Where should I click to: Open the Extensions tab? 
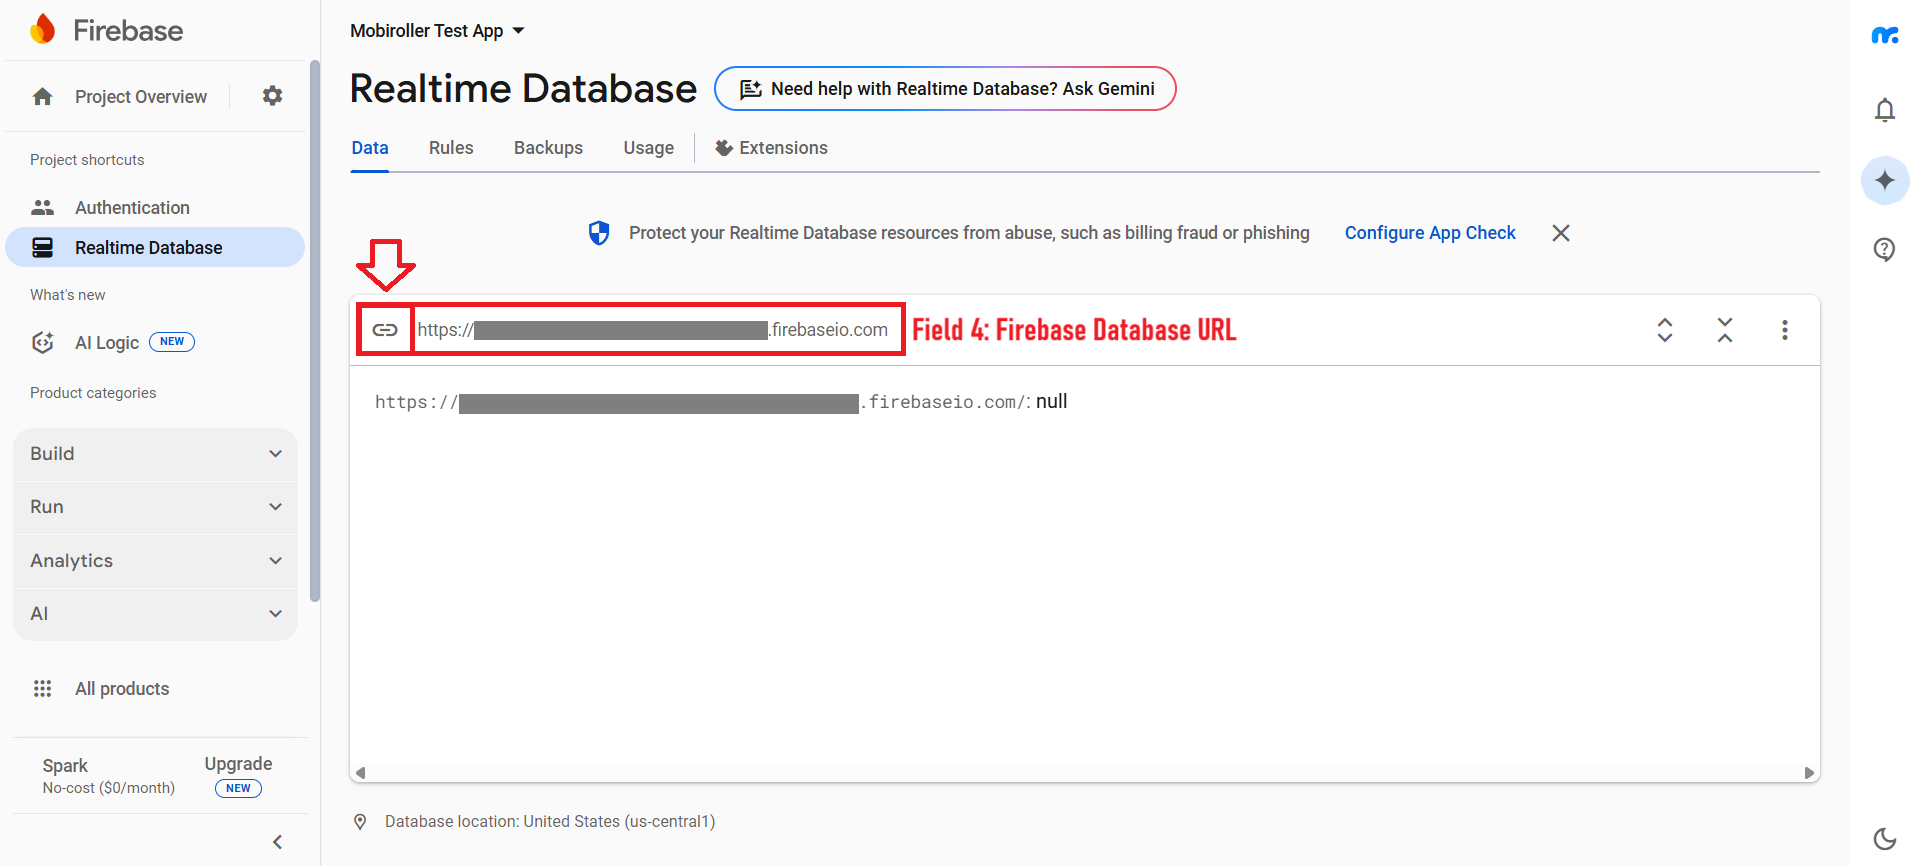pos(771,148)
